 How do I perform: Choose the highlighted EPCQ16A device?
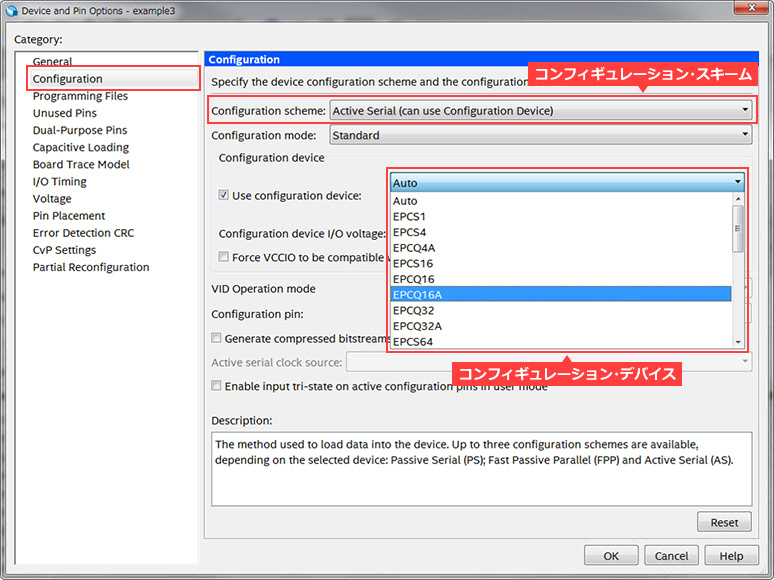pyautogui.click(x=561, y=295)
